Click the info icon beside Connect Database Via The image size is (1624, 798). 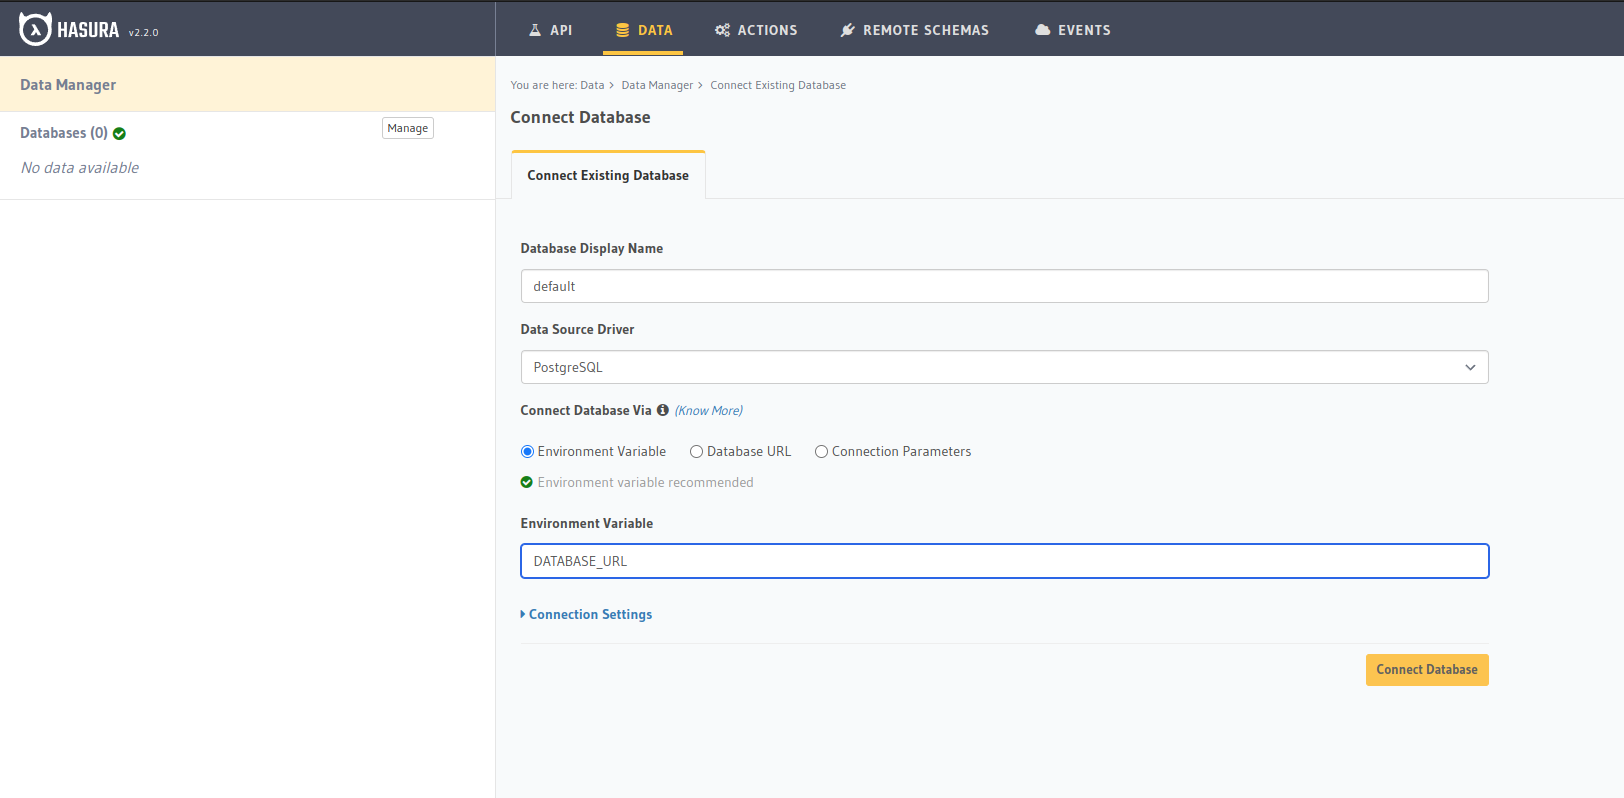point(662,410)
